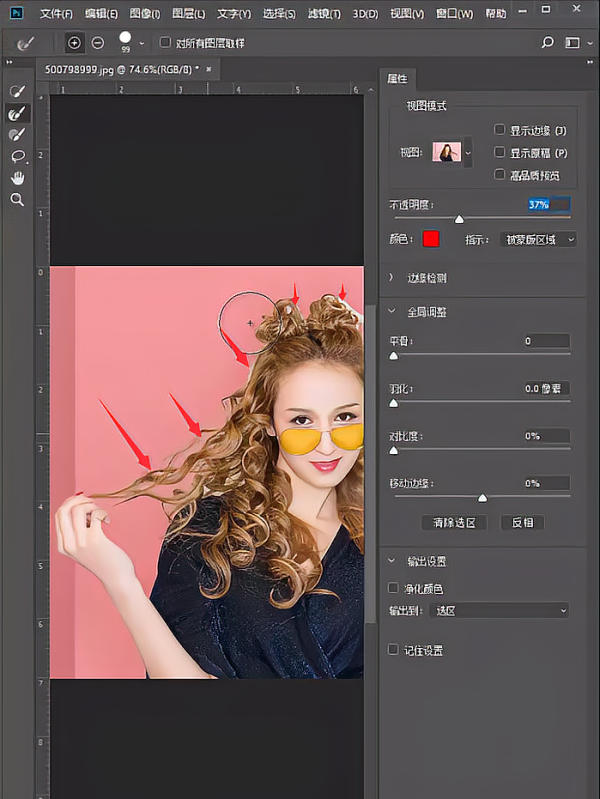This screenshot has height=799, width=600.
Task: Open the 图层(L) menu
Action: tap(189, 14)
